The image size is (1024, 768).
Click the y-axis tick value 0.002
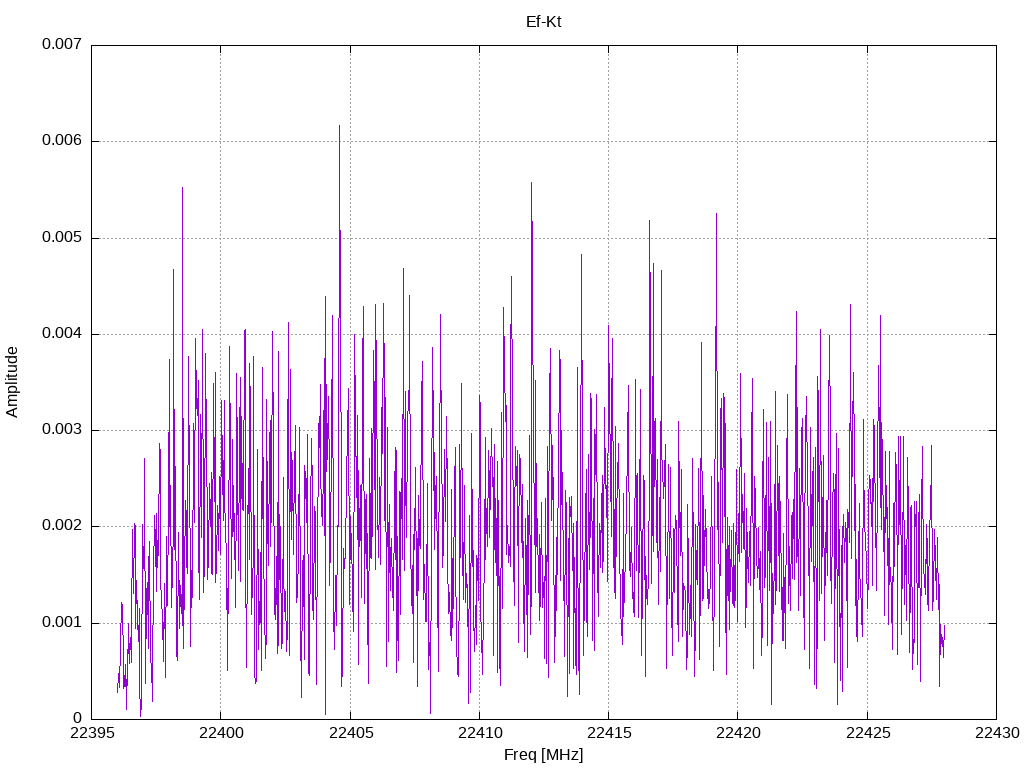coord(62,526)
